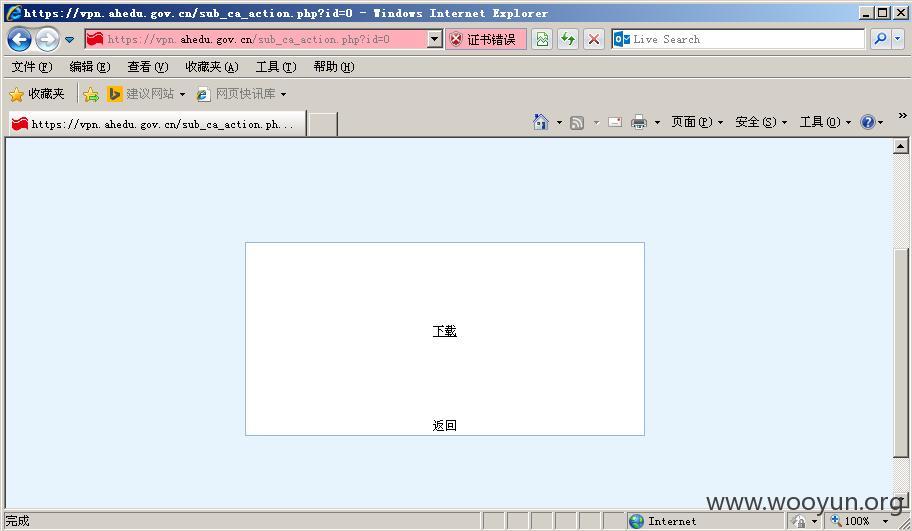Maximize the Internet Explorer window
This screenshot has height=531, width=912.
pos(882,13)
